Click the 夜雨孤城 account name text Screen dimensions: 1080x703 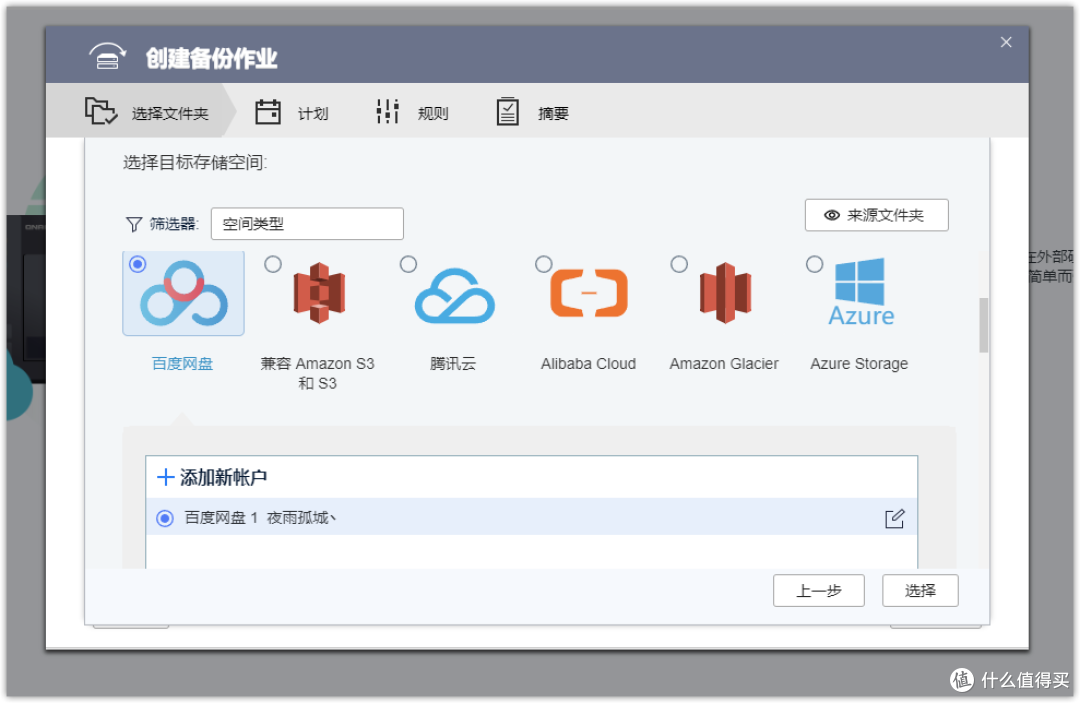pos(301,518)
